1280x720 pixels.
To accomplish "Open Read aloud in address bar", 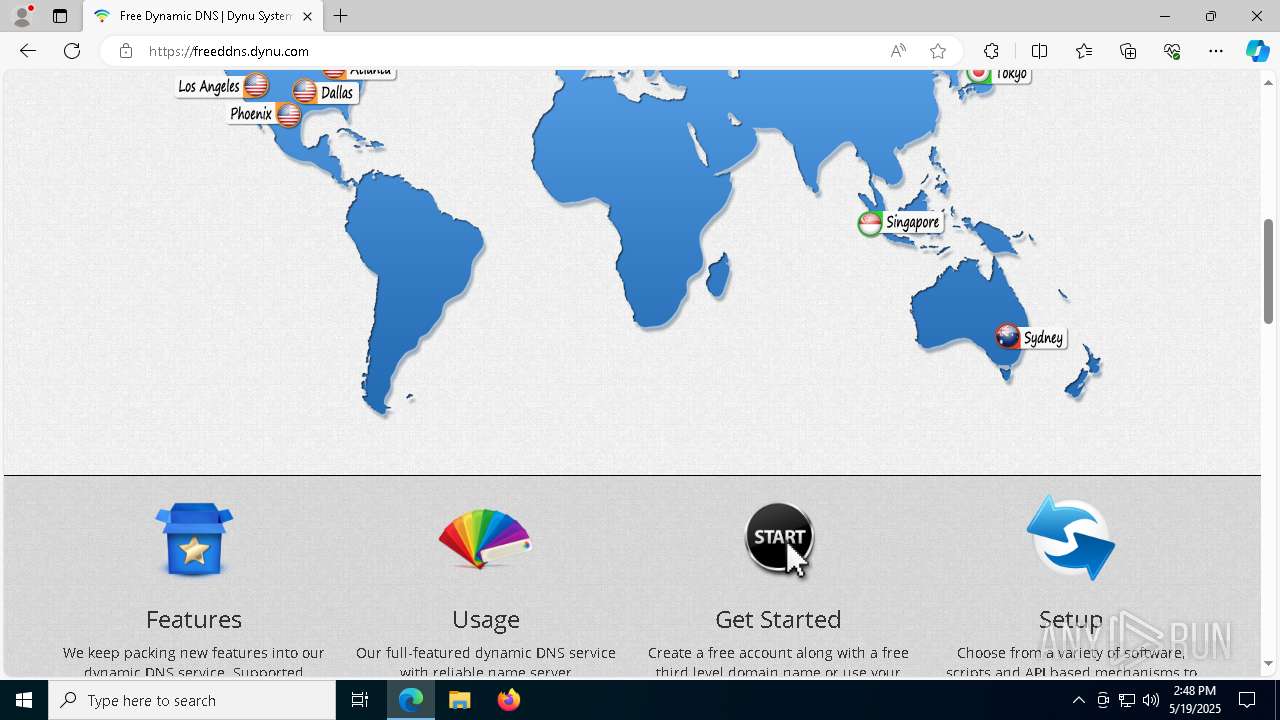I will [898, 51].
